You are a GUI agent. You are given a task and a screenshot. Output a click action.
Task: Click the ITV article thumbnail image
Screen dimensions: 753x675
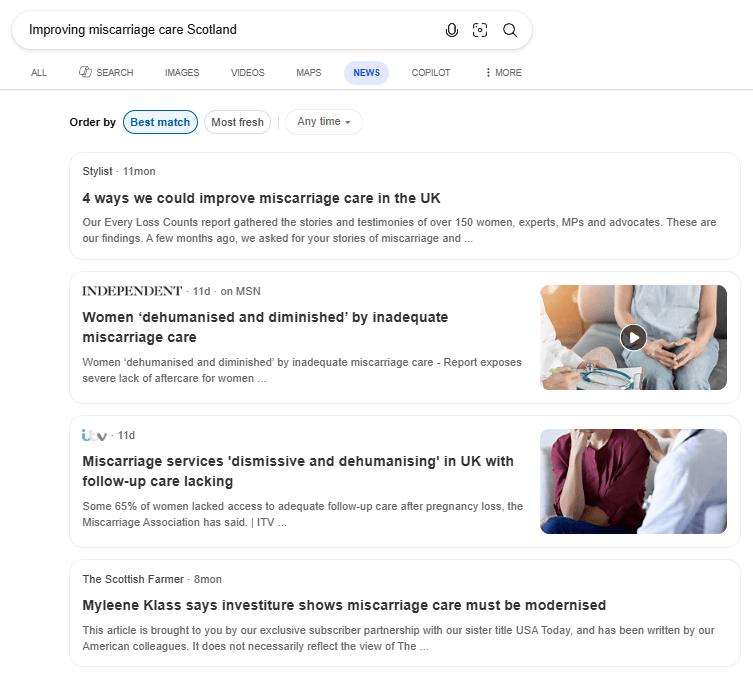633,481
